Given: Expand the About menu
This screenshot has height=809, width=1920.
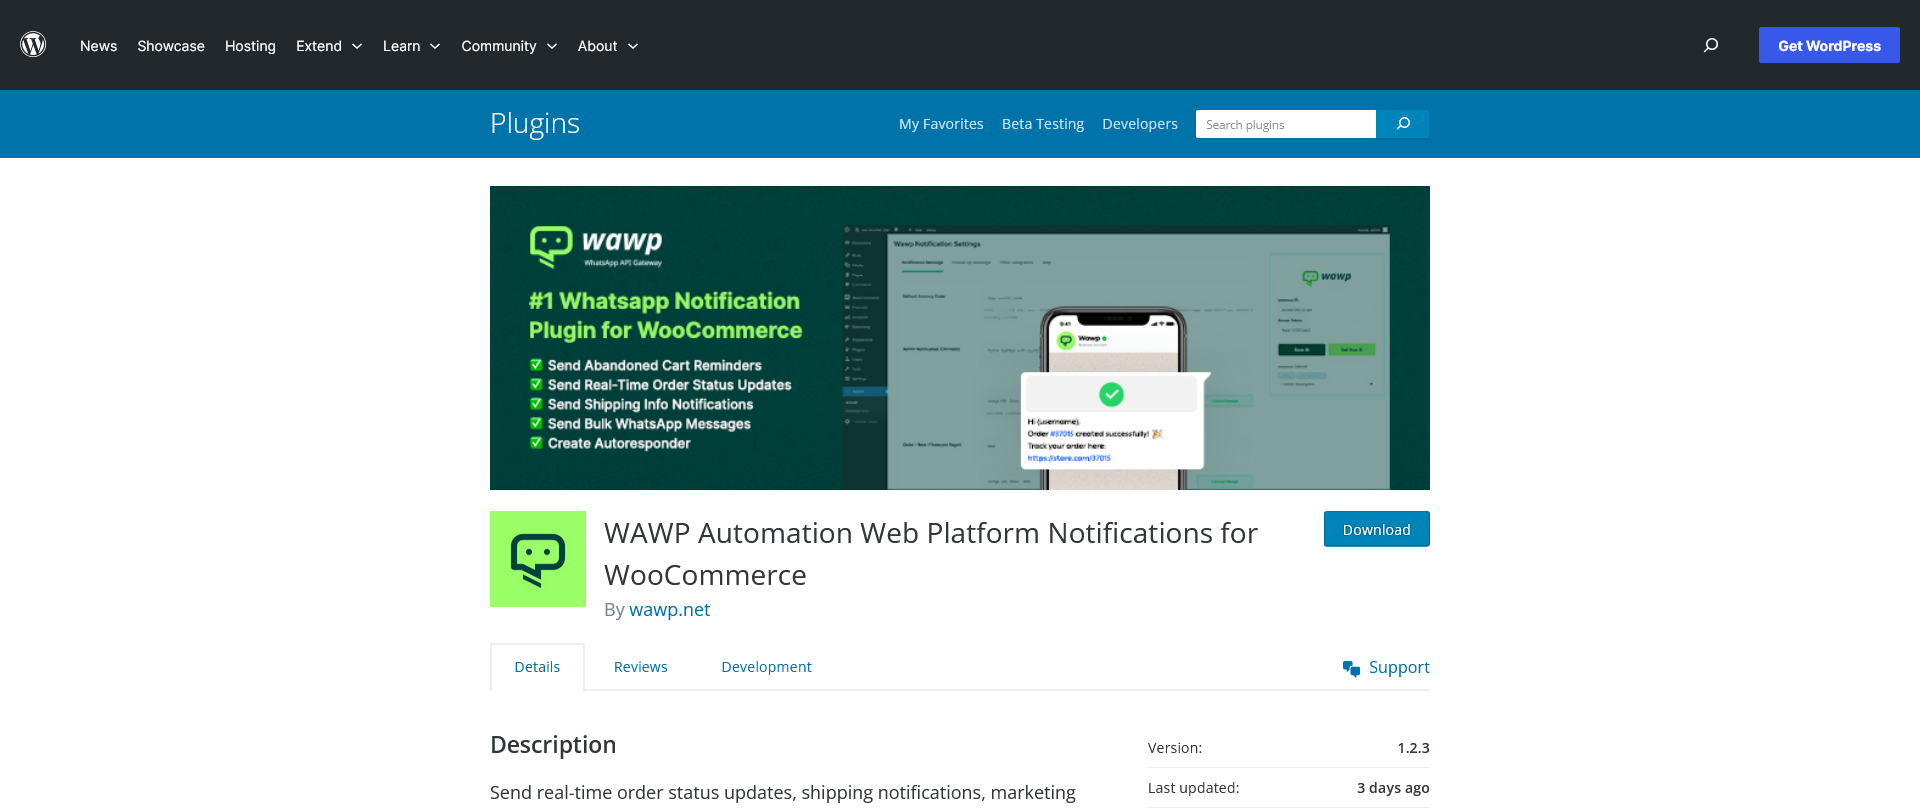Looking at the screenshot, I should [607, 46].
